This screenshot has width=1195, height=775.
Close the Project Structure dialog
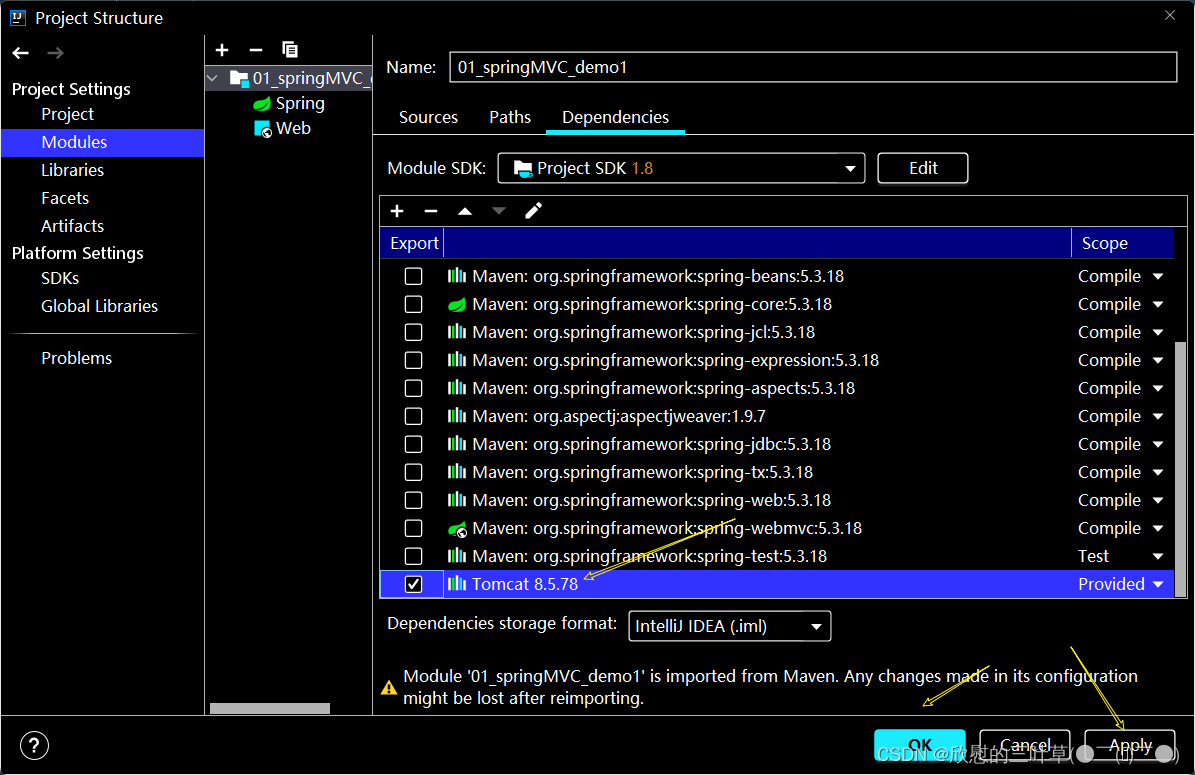coord(1170,15)
